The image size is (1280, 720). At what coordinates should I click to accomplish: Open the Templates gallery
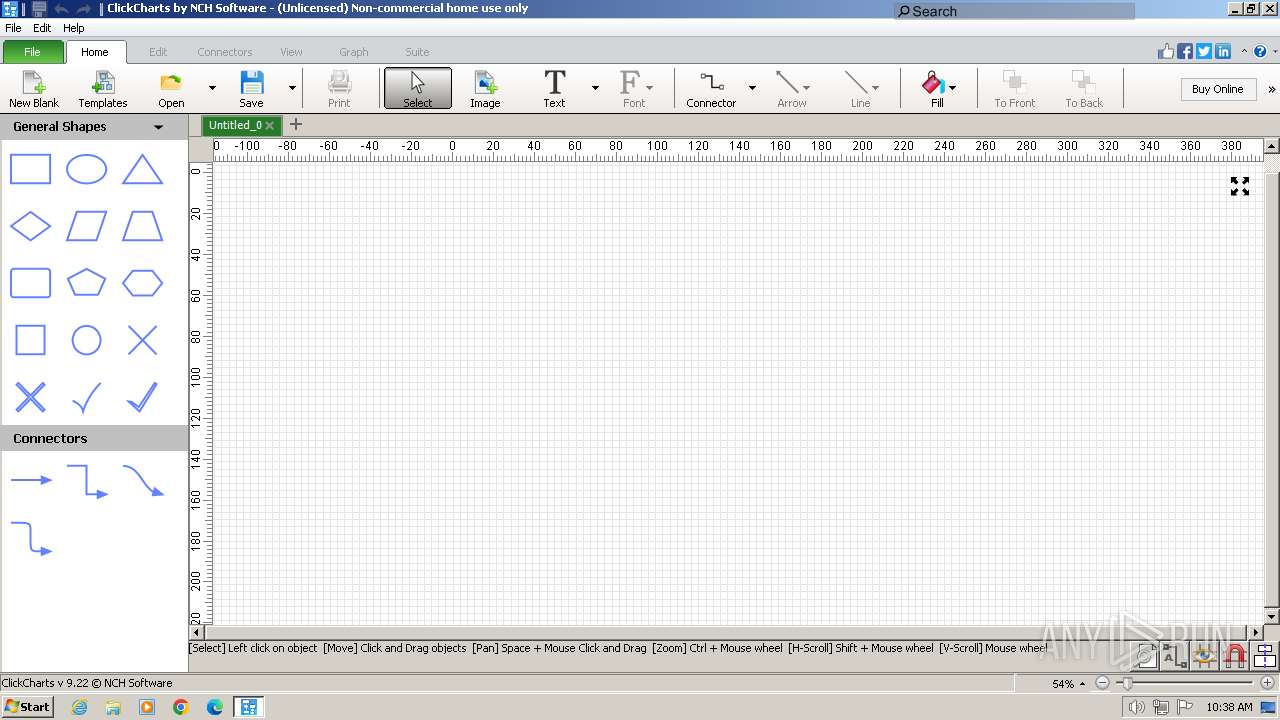pyautogui.click(x=103, y=89)
